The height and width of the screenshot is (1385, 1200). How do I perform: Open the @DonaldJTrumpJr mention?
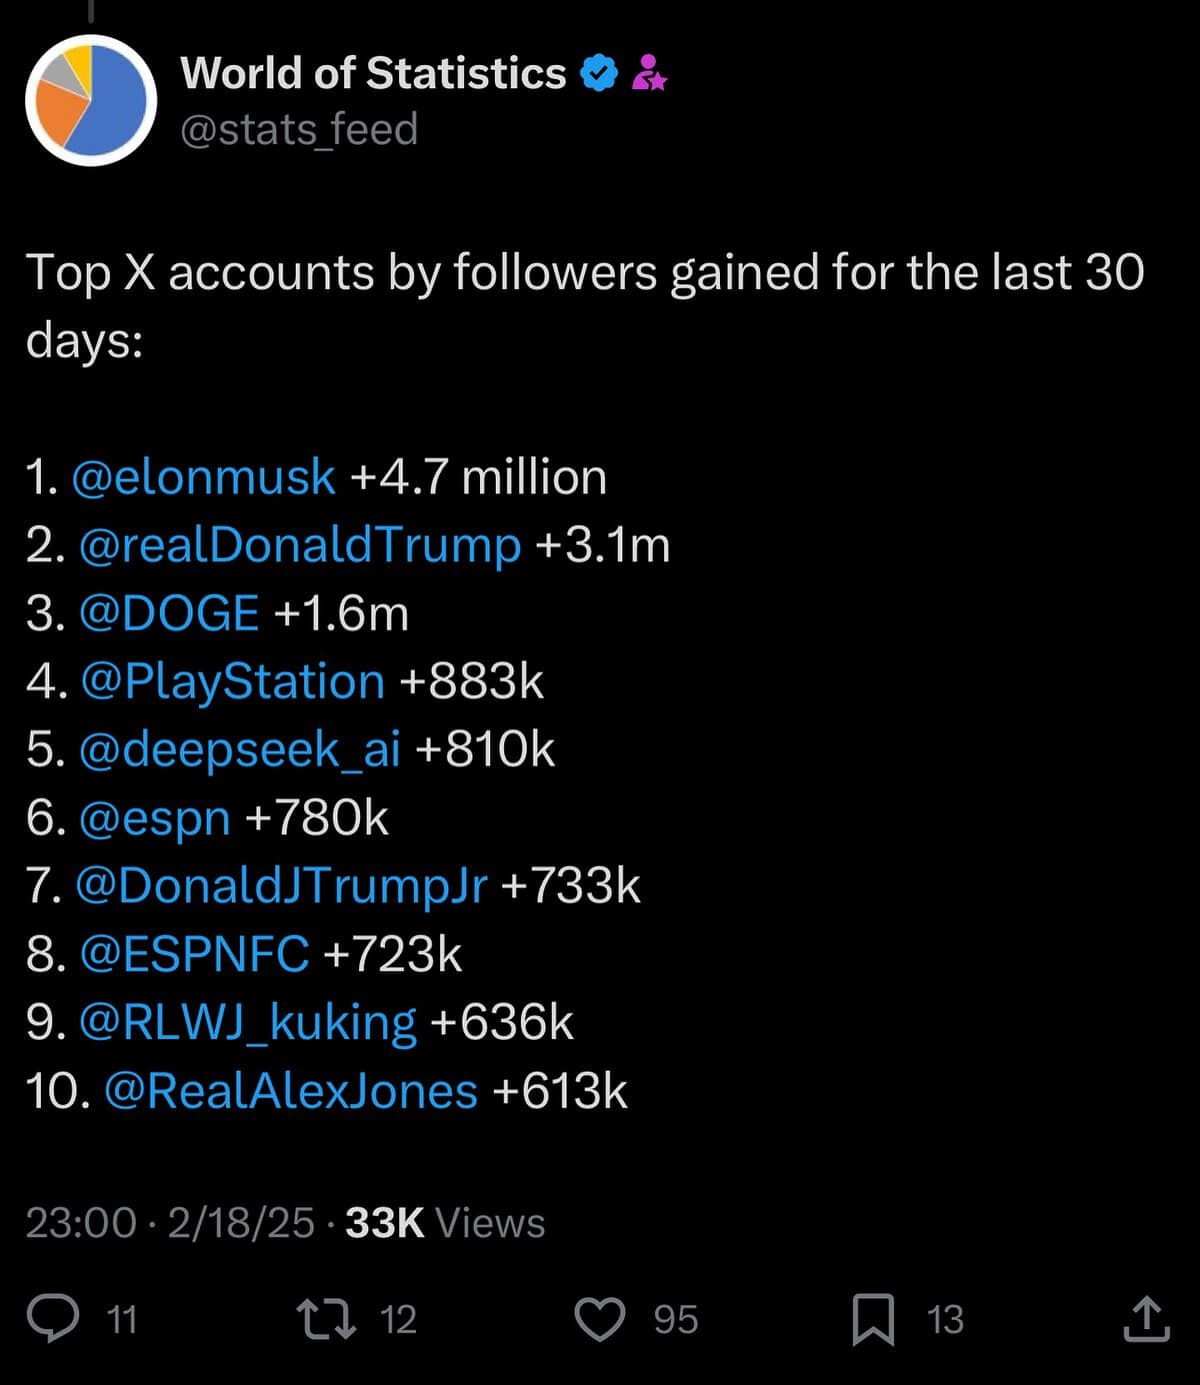(281, 886)
